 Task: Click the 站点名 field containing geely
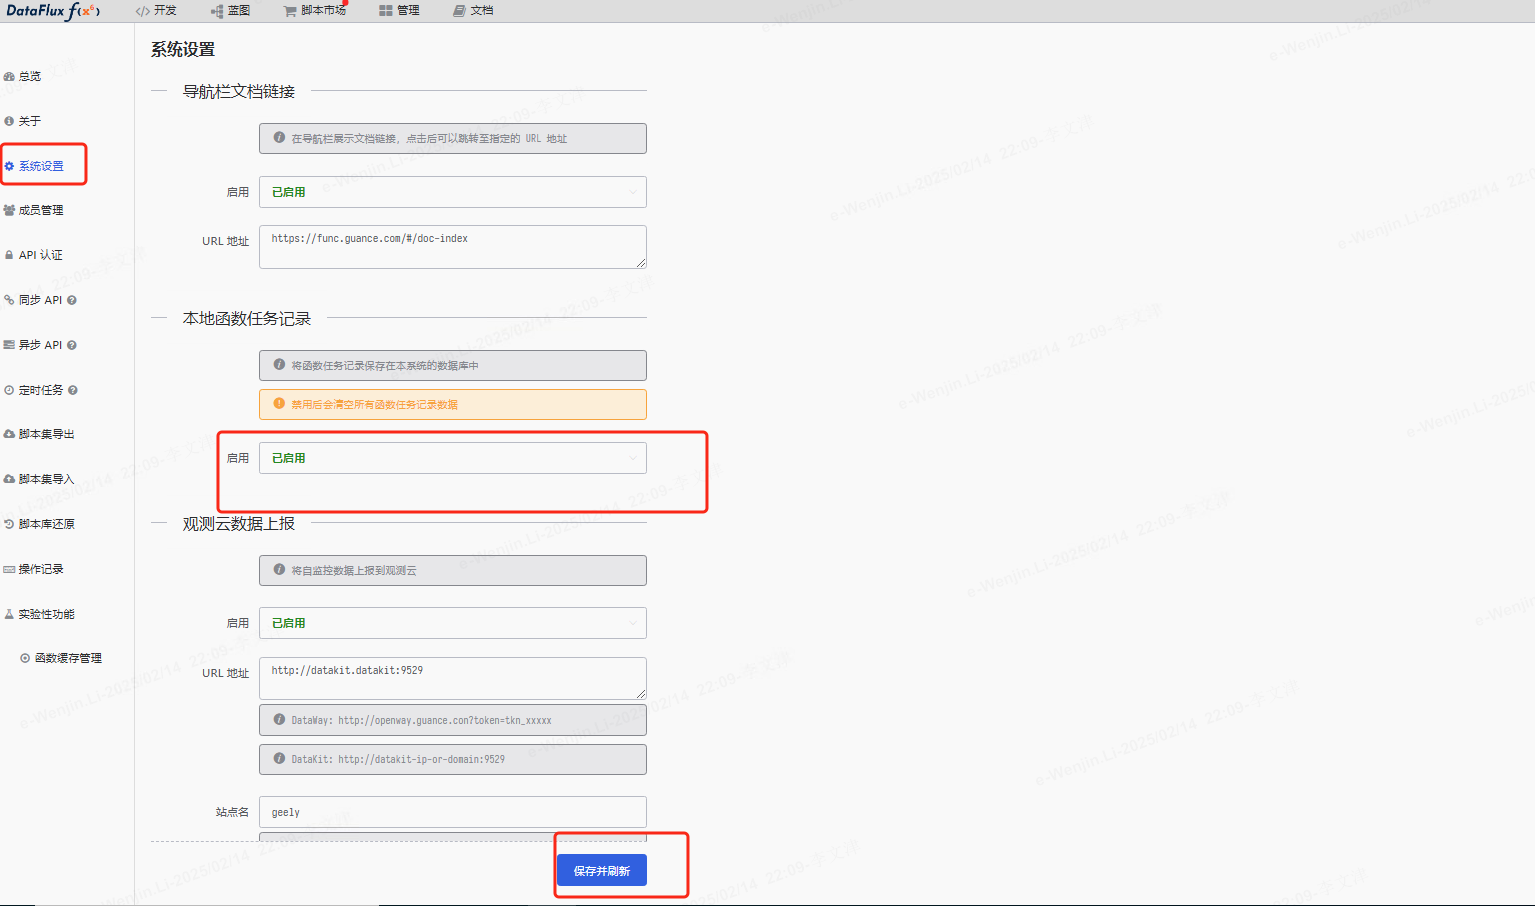(x=452, y=812)
